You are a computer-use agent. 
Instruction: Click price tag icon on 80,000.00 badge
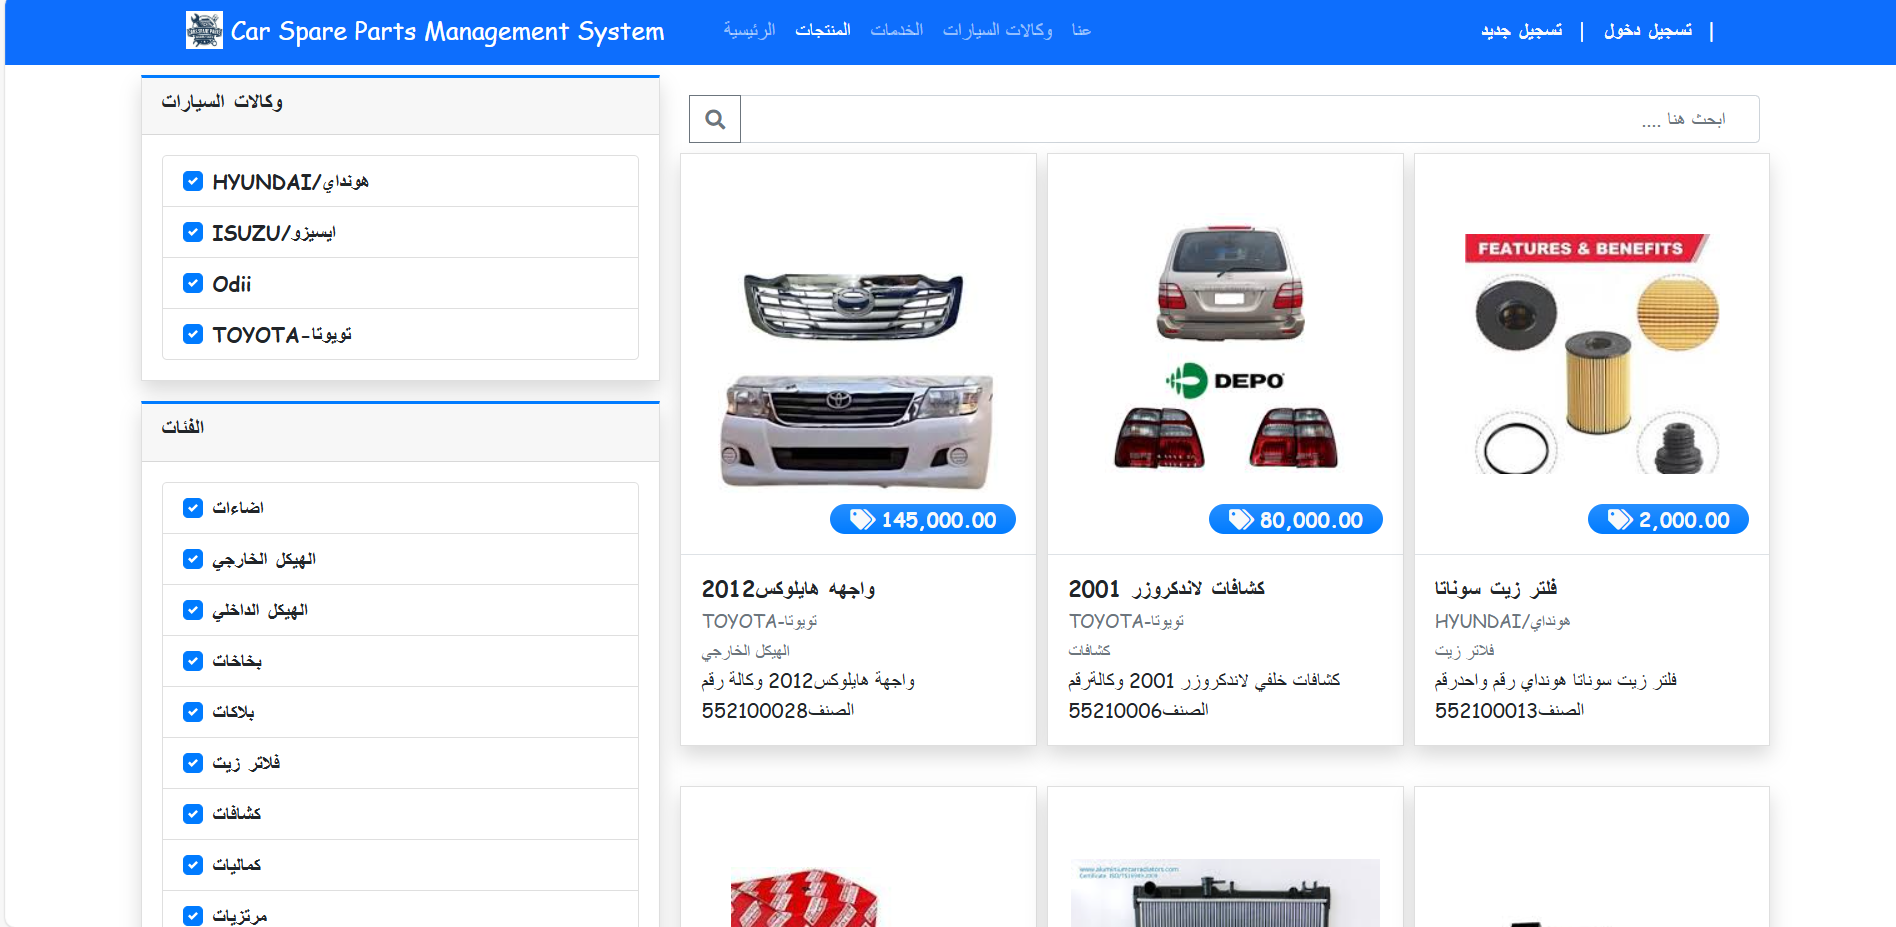coord(1241,520)
